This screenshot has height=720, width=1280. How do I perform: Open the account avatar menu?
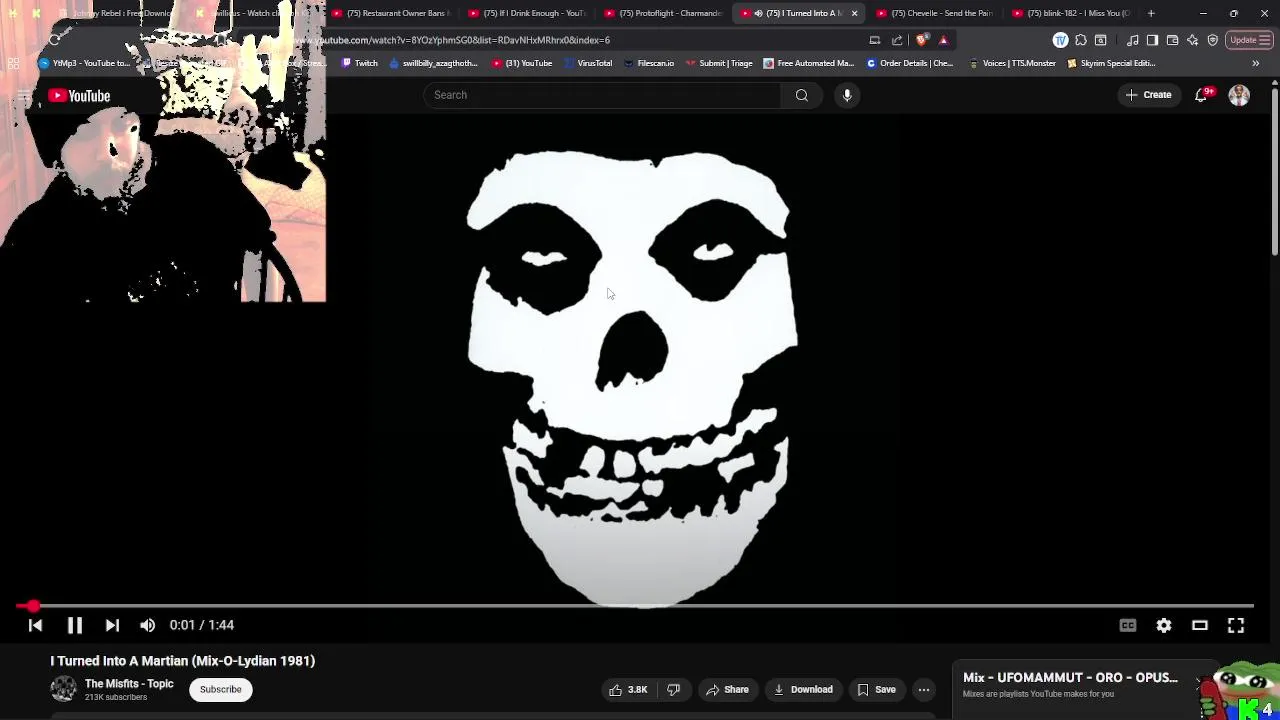click(1239, 95)
